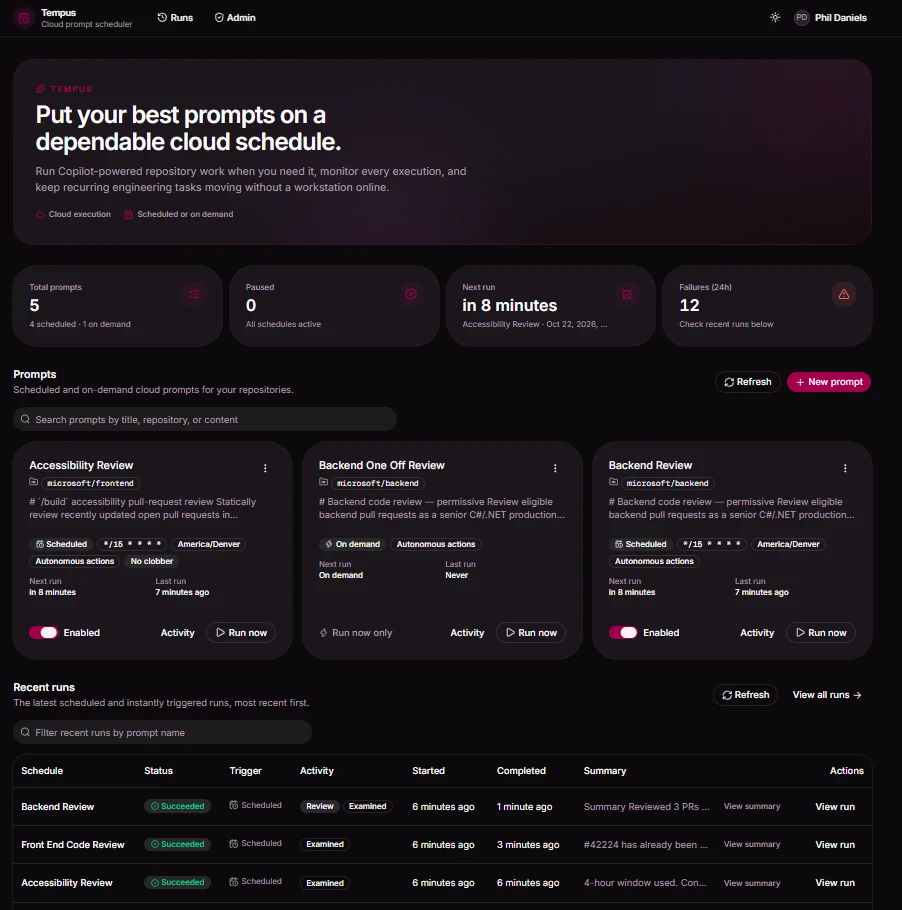The height and width of the screenshot is (910, 902).
Task: Focus the Search prompts input field
Action: tap(205, 420)
